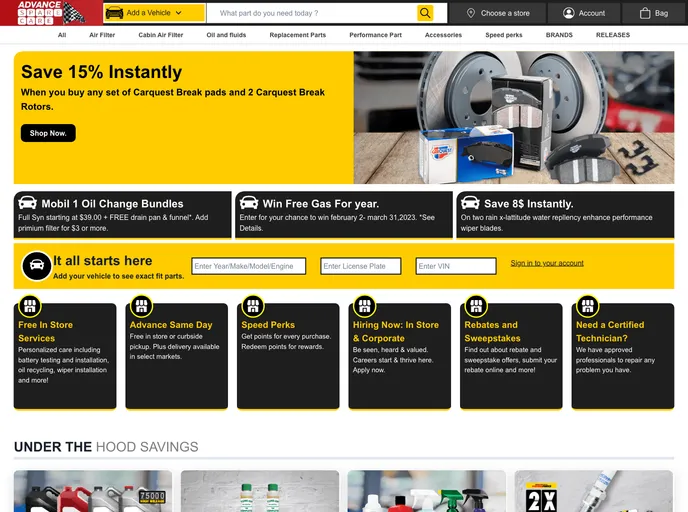688x512 pixels.
Task: Open the Replacement Parts category
Action: click(x=297, y=35)
